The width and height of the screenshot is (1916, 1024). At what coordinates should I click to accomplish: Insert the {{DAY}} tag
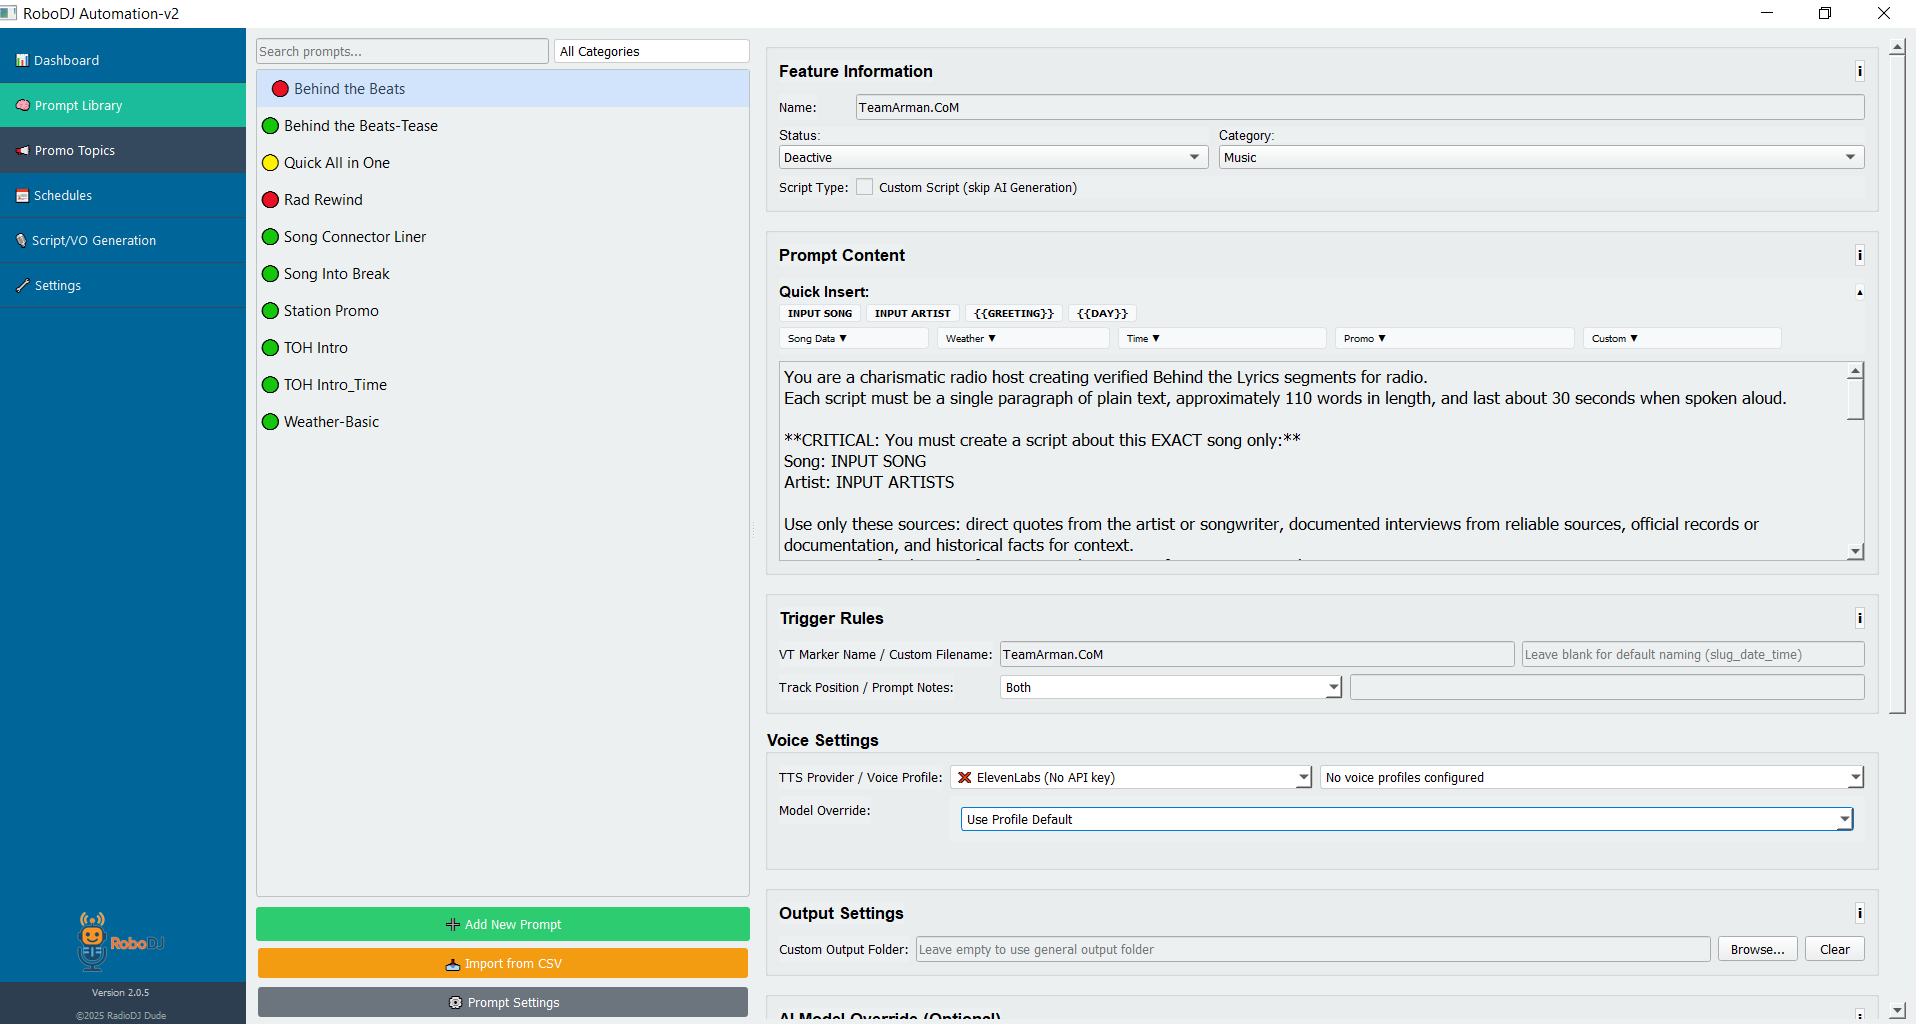point(1102,313)
